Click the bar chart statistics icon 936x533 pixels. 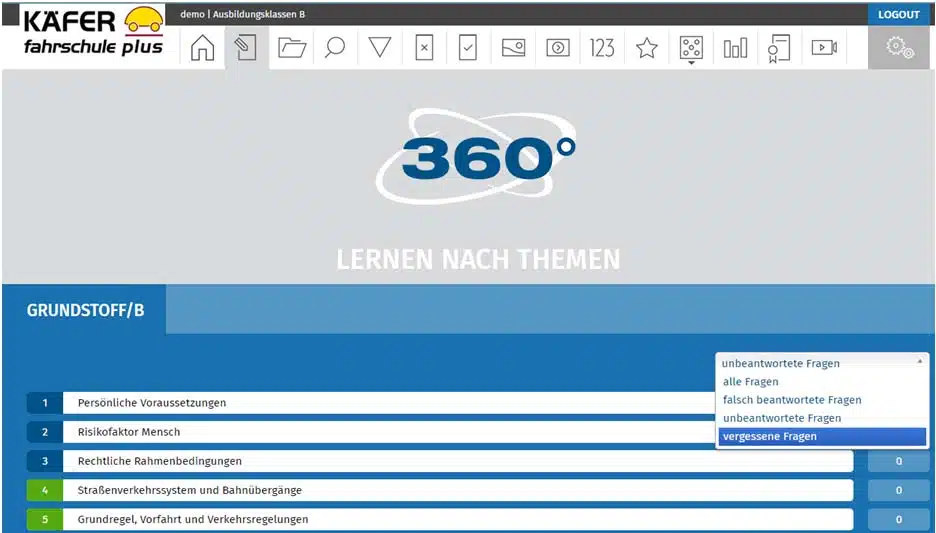(735, 48)
